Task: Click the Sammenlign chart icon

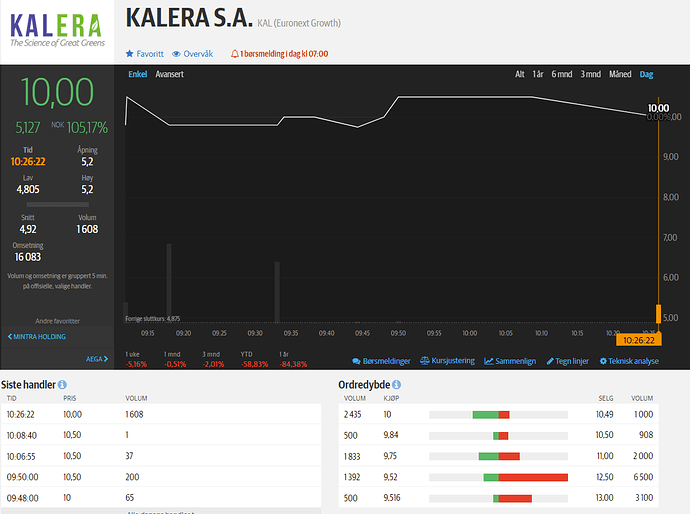Action: coord(488,361)
